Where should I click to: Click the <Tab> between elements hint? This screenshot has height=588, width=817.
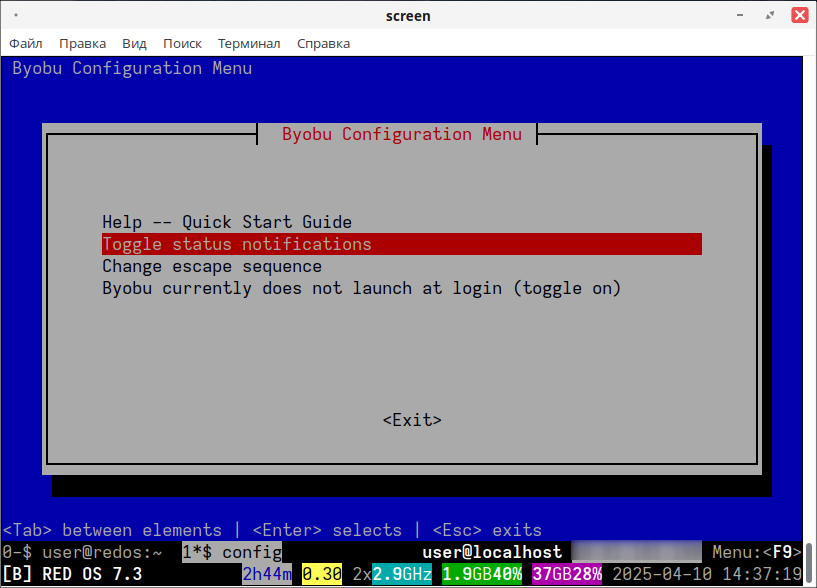pos(112,530)
